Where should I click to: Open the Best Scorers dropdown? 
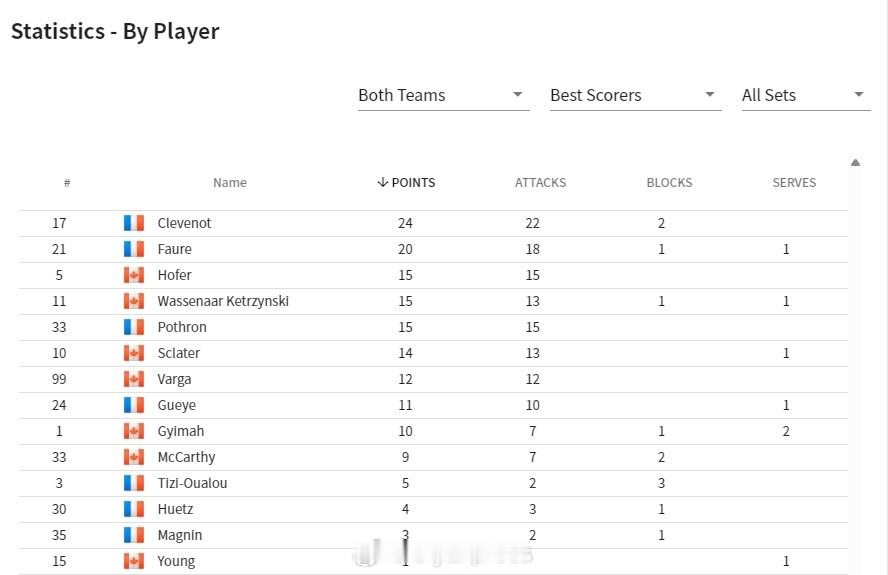[x=635, y=95]
